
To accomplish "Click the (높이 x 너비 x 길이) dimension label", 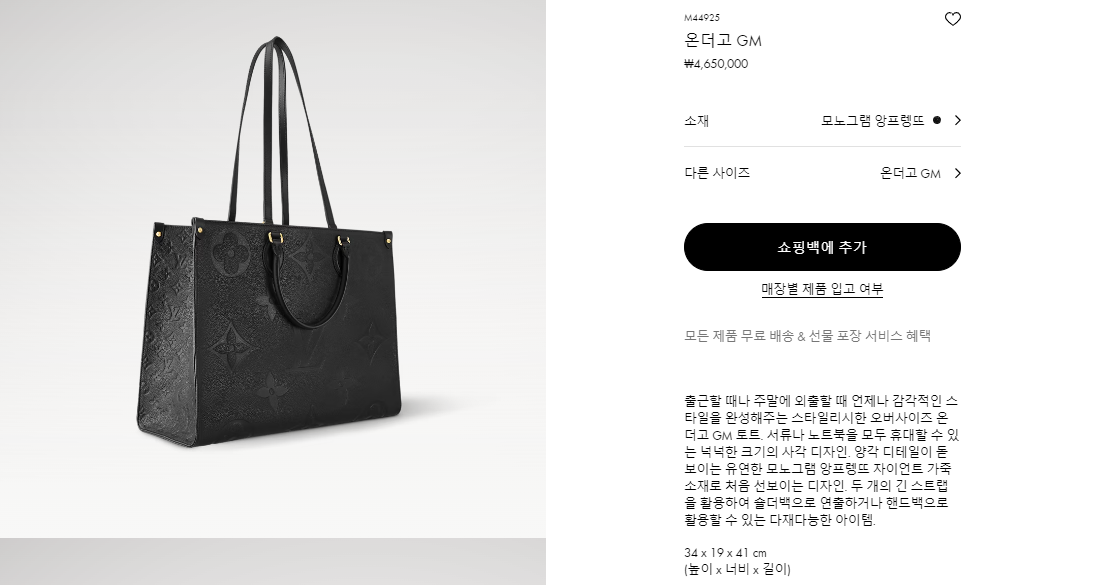I will (737, 570).
